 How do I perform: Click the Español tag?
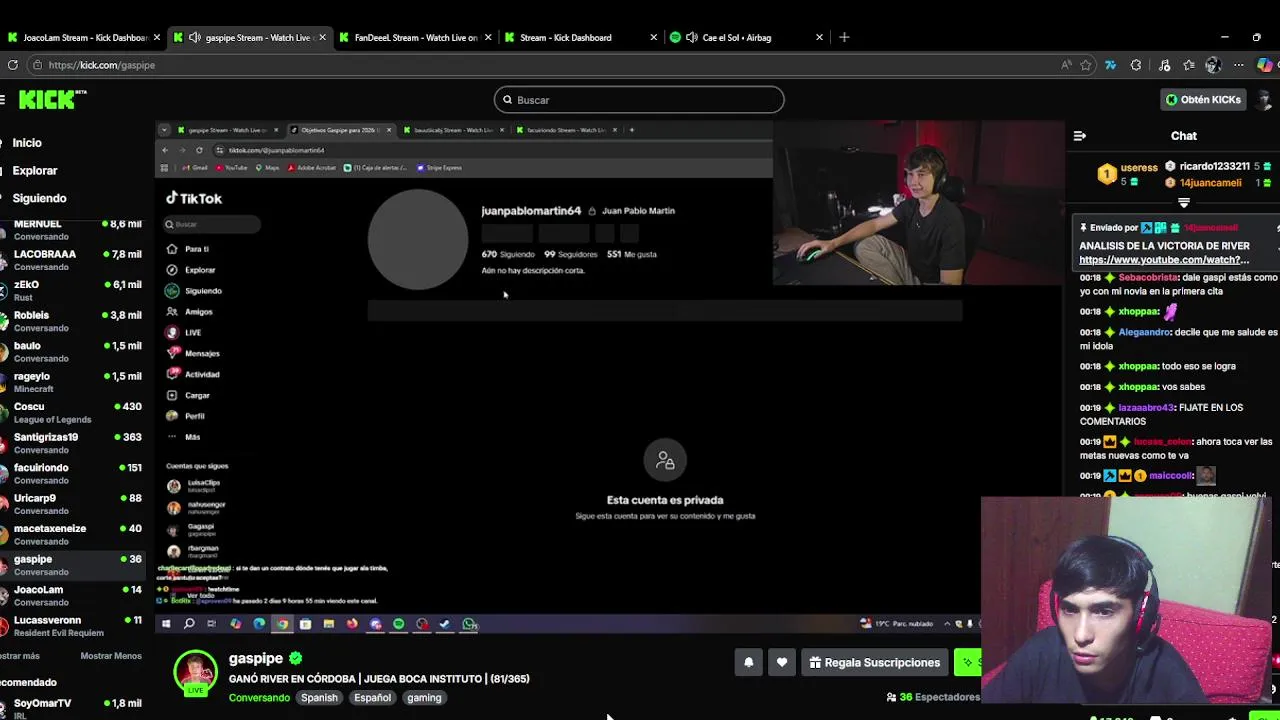coord(372,698)
